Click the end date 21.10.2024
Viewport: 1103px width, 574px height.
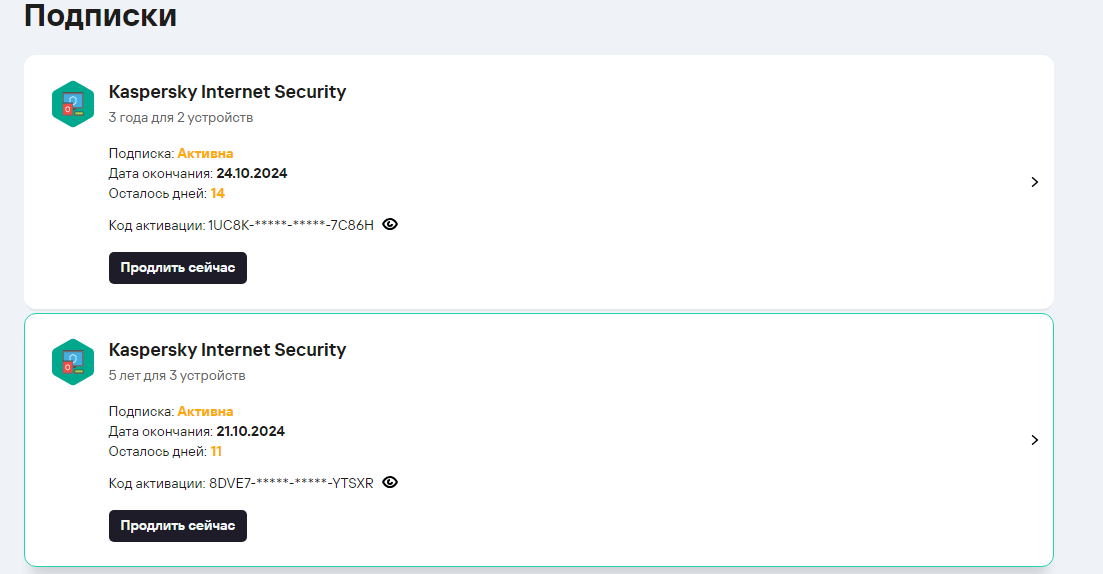coord(251,431)
